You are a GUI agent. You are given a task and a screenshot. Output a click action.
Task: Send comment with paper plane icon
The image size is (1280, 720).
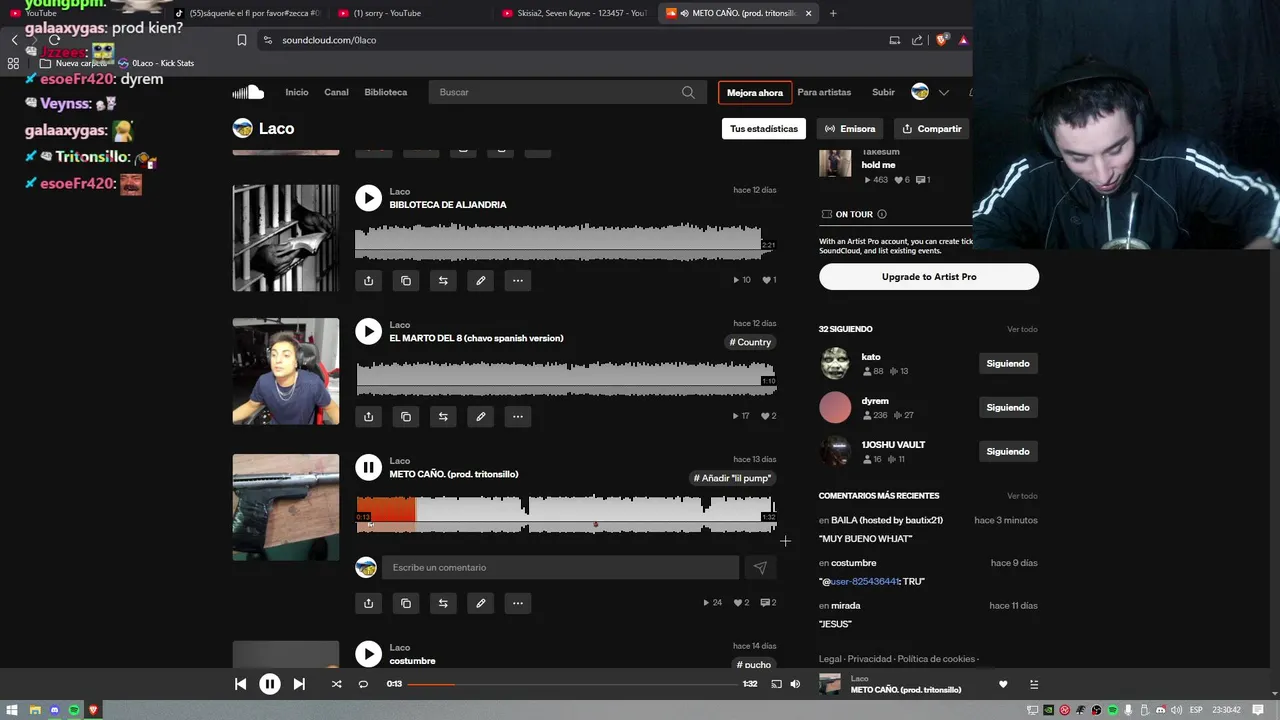(x=760, y=568)
